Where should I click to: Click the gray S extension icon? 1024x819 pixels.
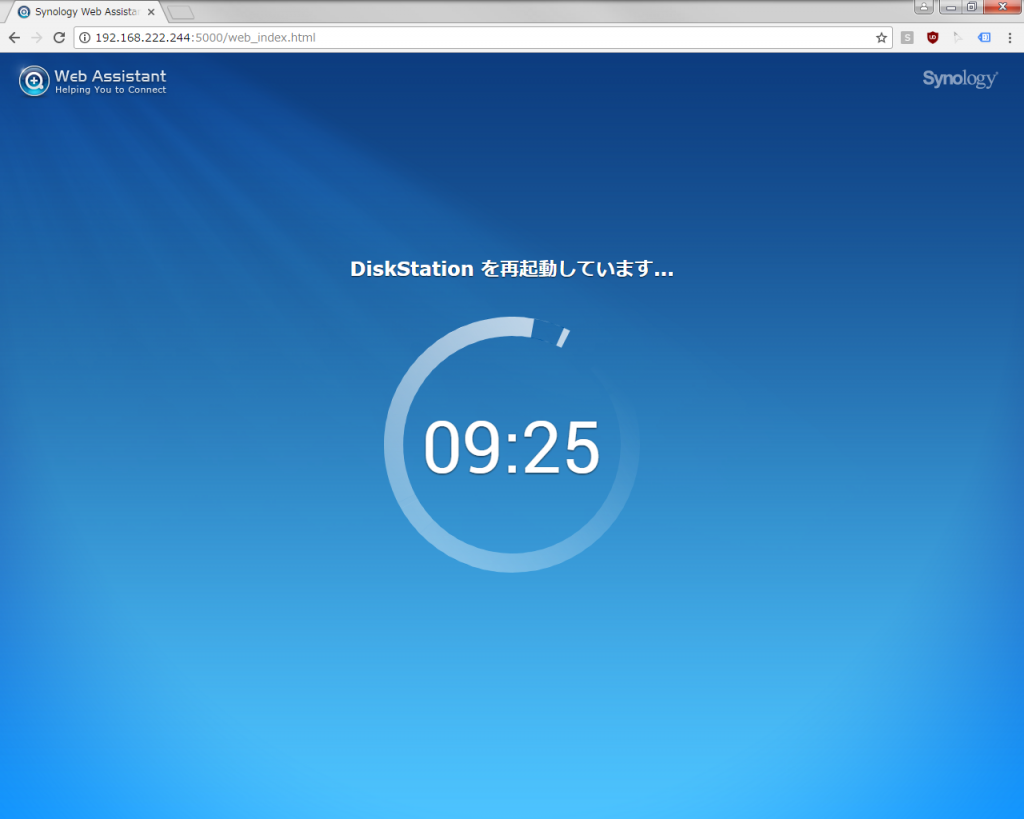(x=907, y=38)
